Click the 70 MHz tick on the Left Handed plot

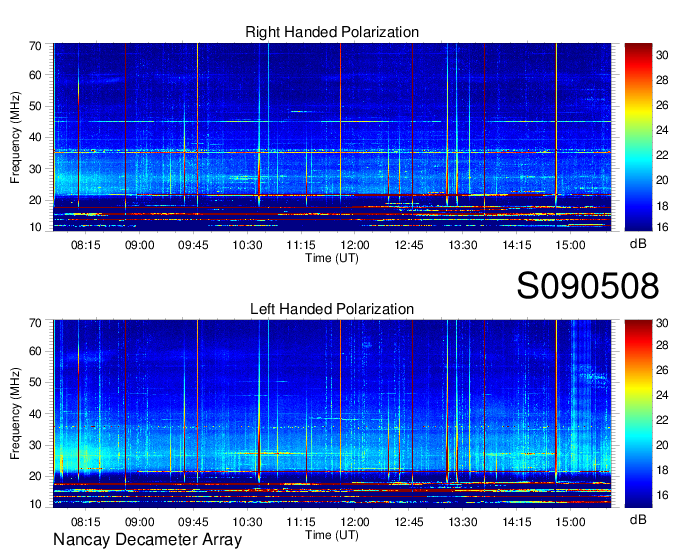click(x=35, y=323)
